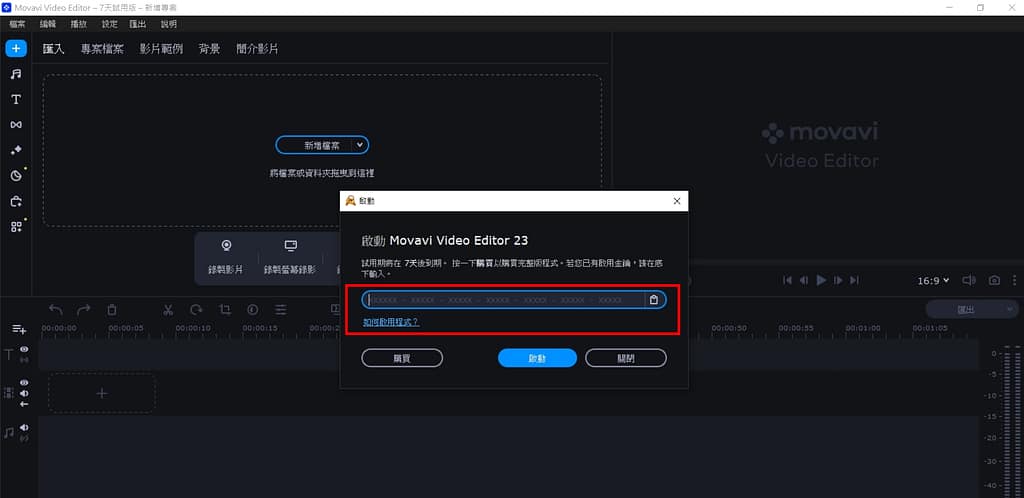Viewport: 1024px width, 498px height.
Task: Open the Effects sparkle sidebar icon
Action: tap(16, 150)
